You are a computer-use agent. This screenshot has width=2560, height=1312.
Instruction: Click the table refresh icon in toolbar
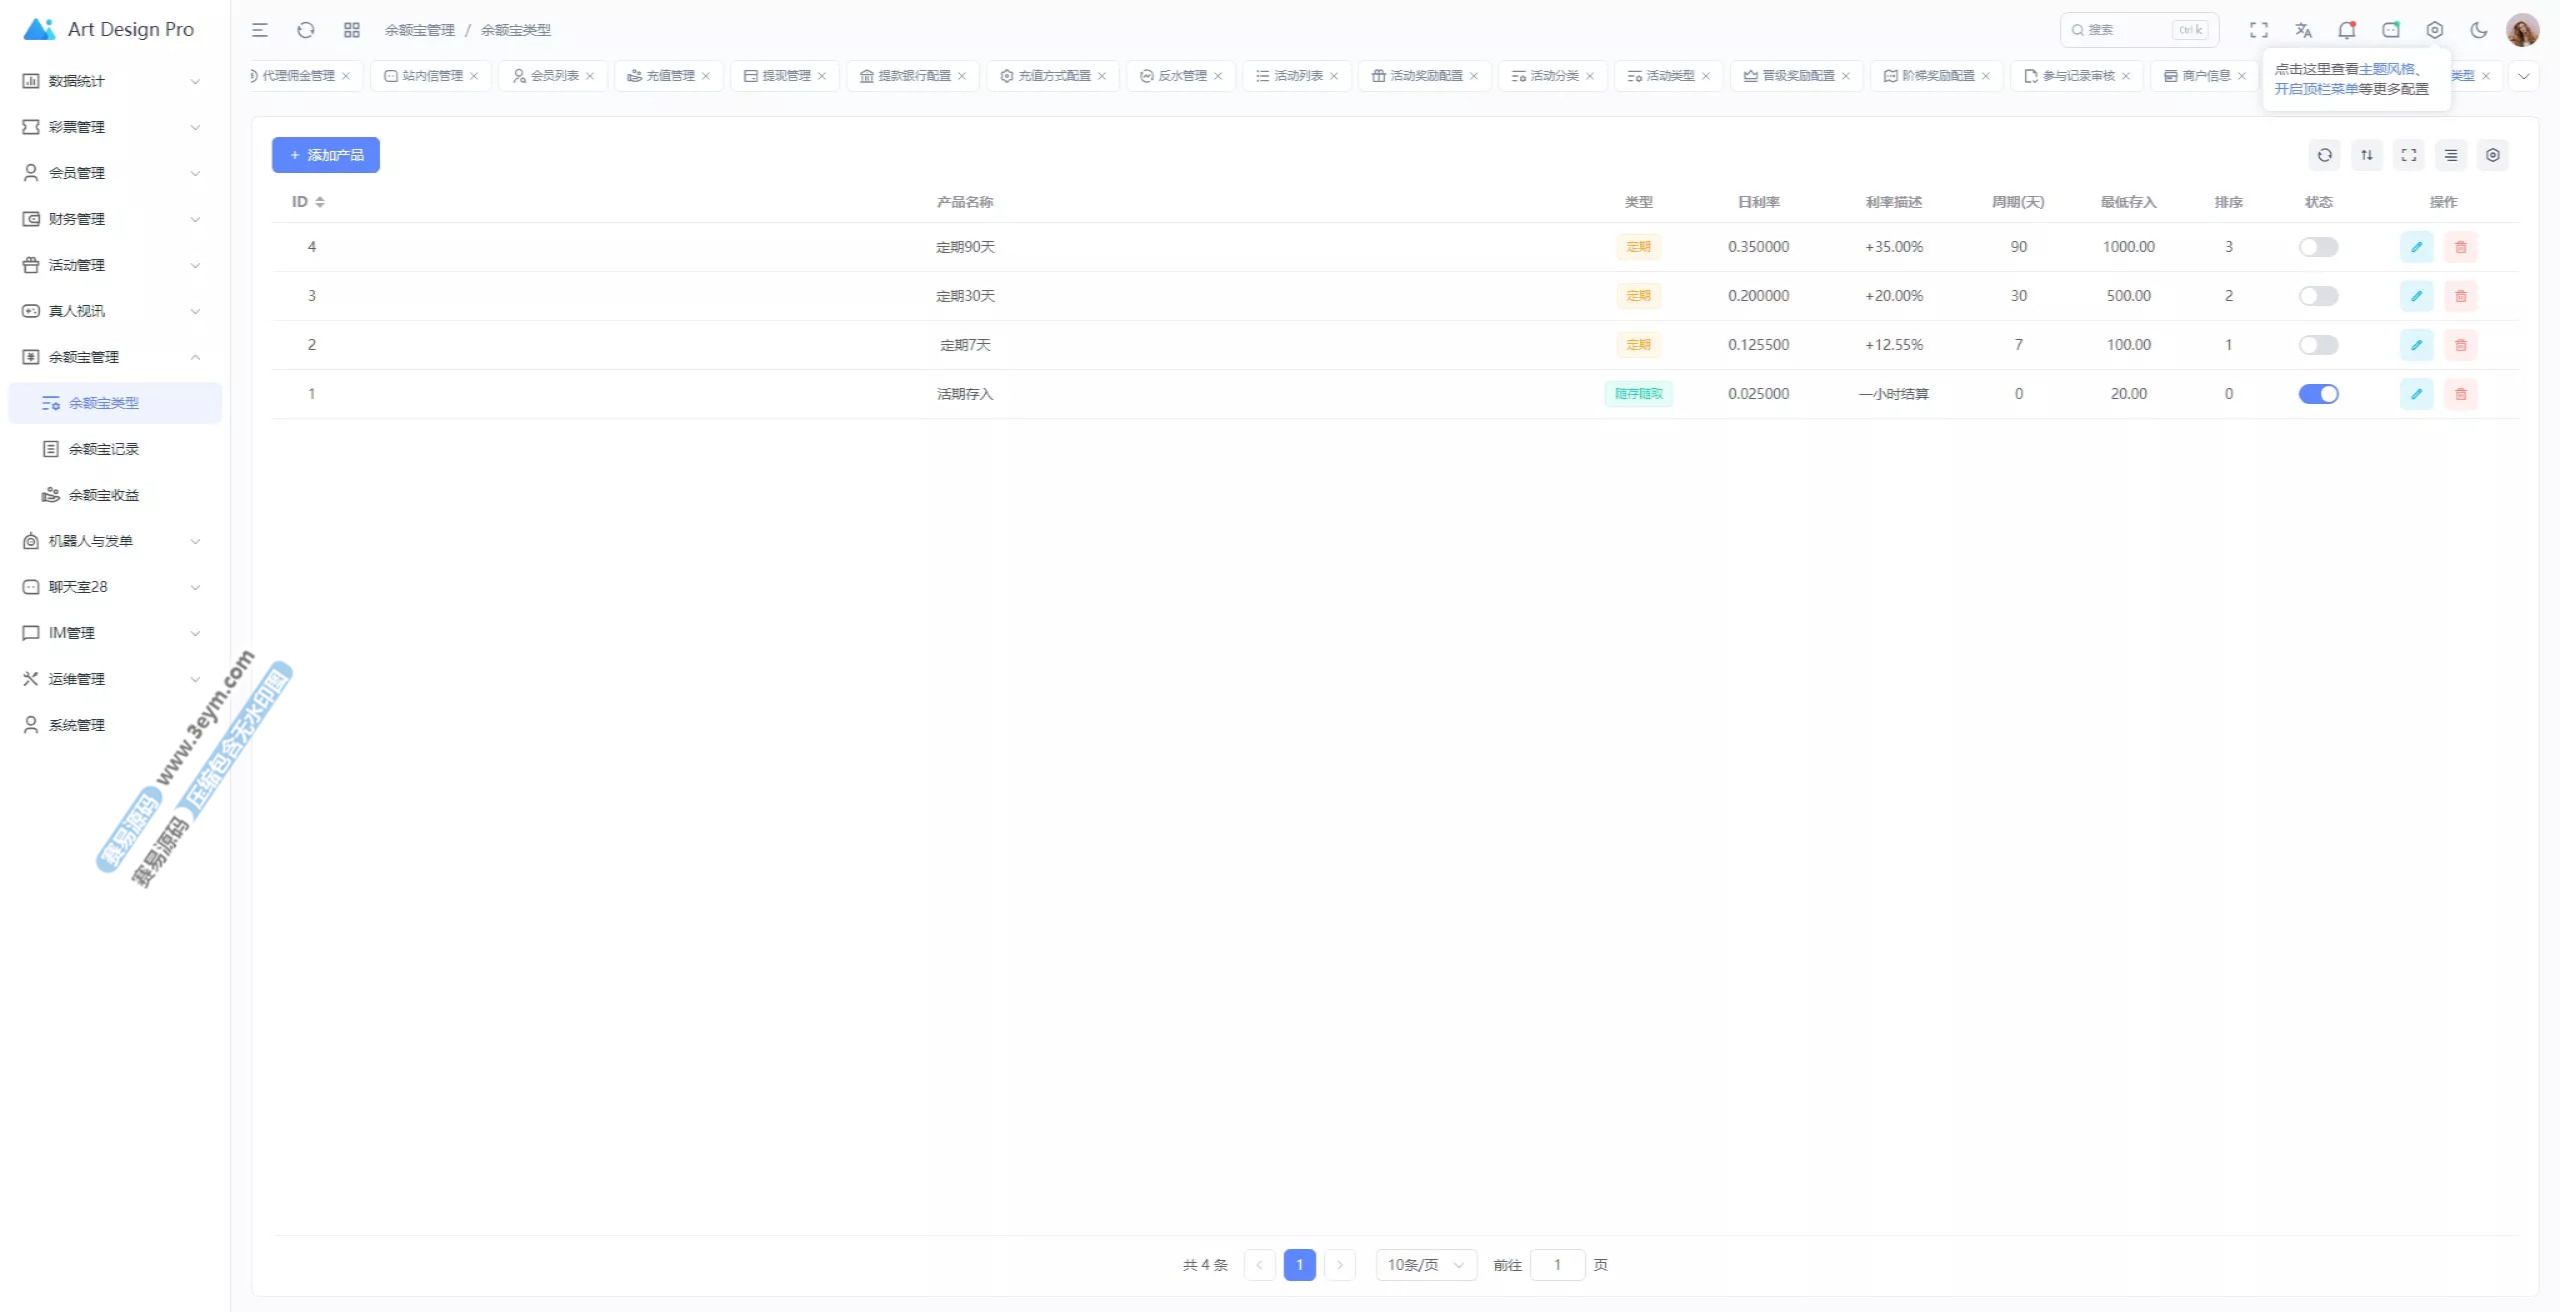tap(2324, 155)
